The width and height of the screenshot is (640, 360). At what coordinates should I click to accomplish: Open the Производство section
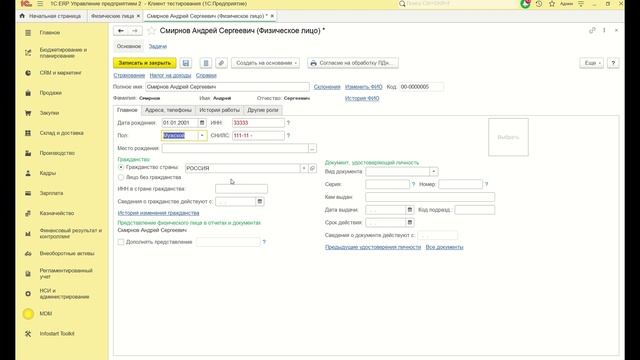click(57, 153)
